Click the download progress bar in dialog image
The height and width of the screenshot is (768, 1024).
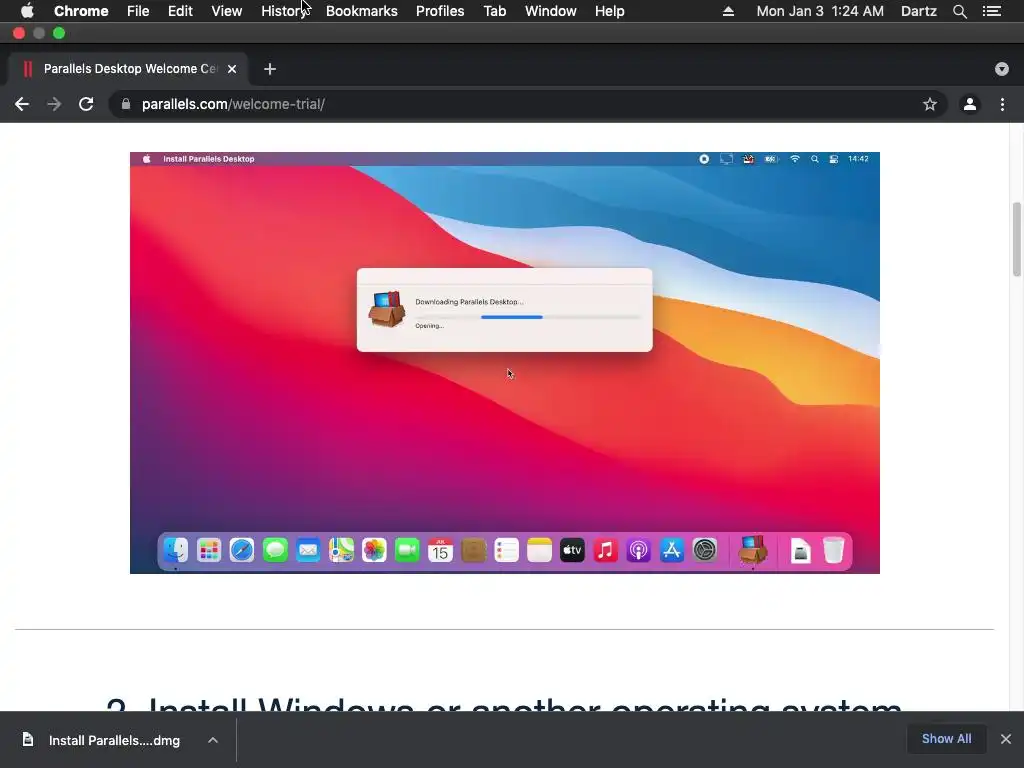click(x=528, y=317)
